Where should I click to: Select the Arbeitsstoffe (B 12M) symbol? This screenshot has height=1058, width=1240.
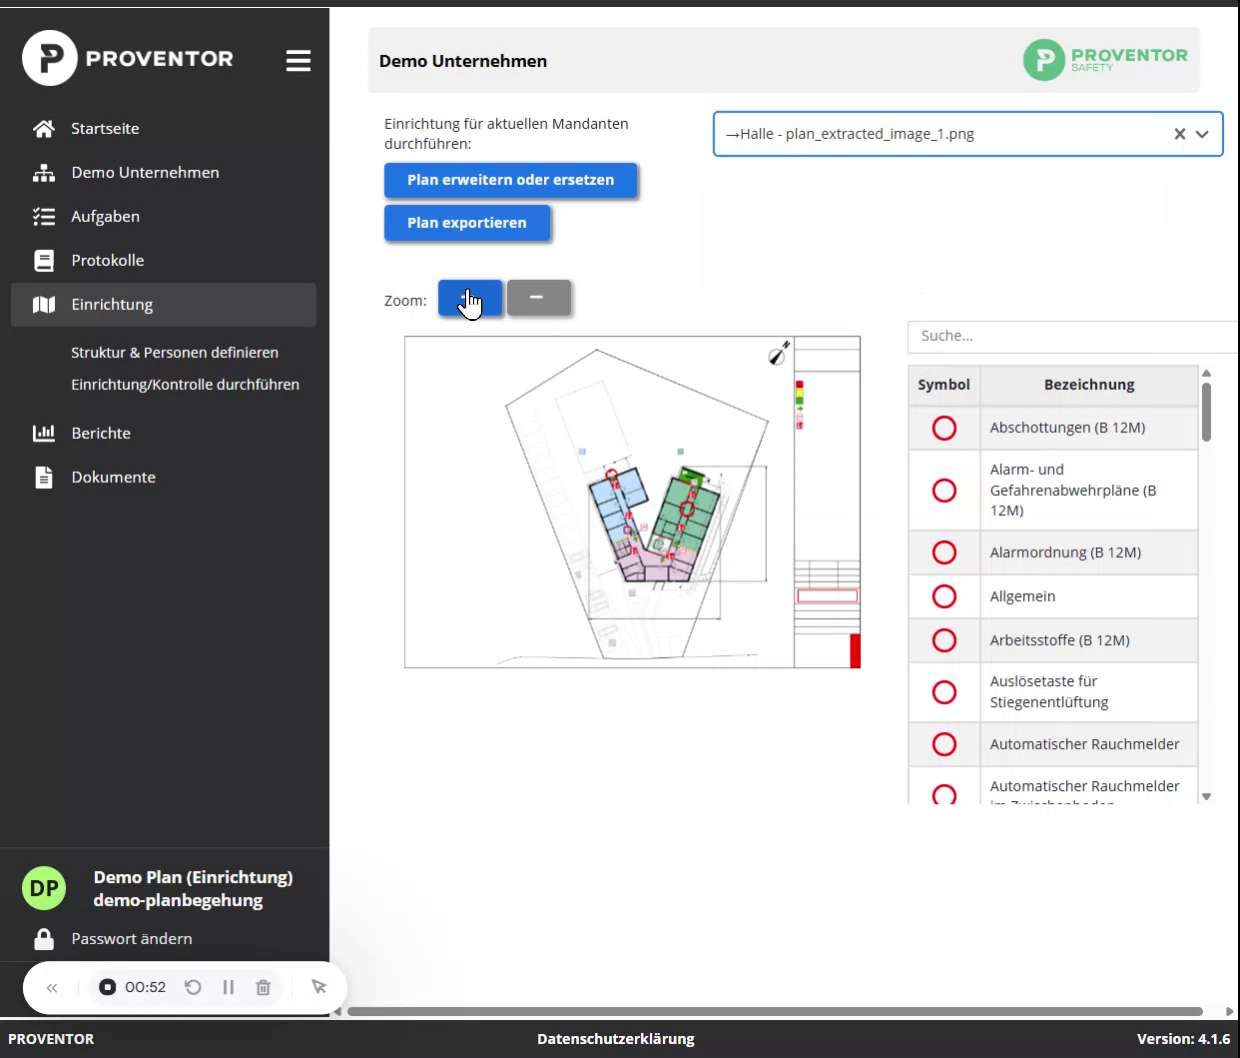944,640
